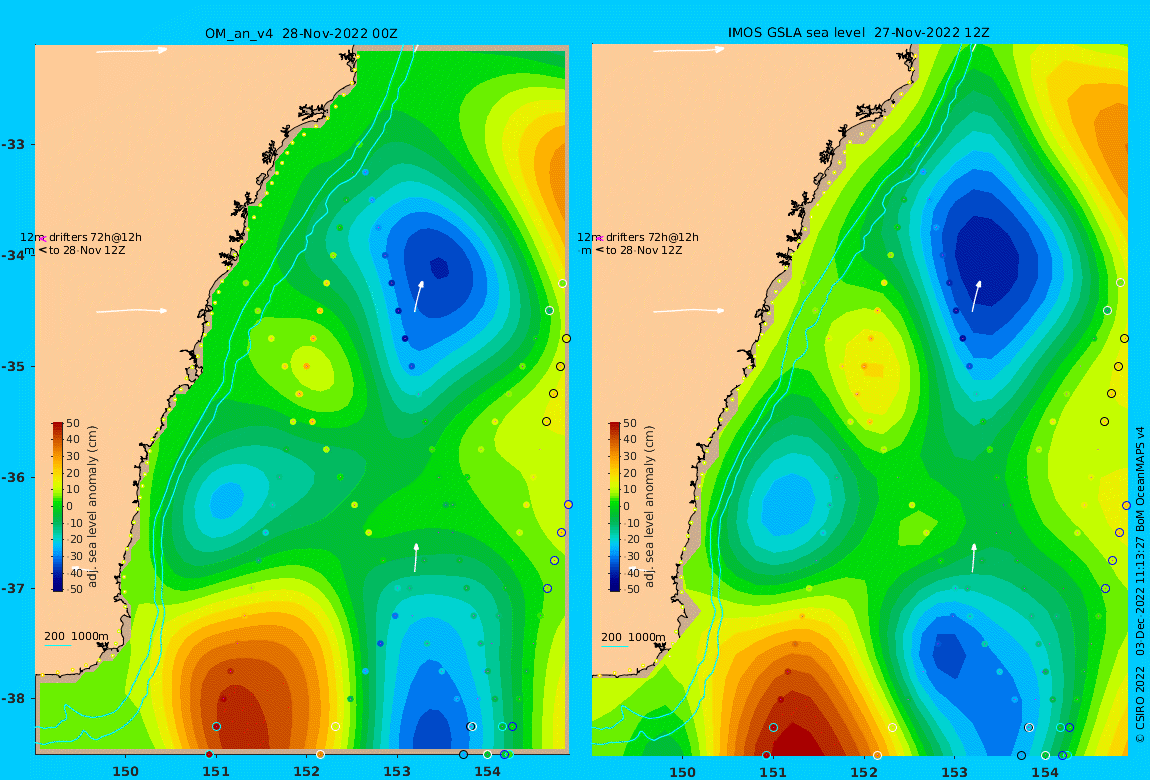Screen dimensions: 1150x780
Task: Click white current arrow inside left map's dark blue eddy
Action: [x=419, y=296]
